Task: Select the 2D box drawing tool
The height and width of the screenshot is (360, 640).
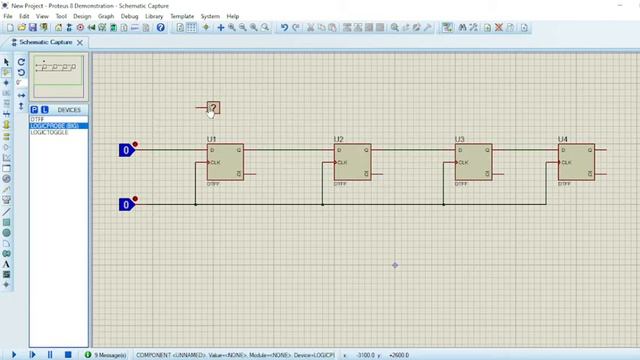Action: click(6, 222)
